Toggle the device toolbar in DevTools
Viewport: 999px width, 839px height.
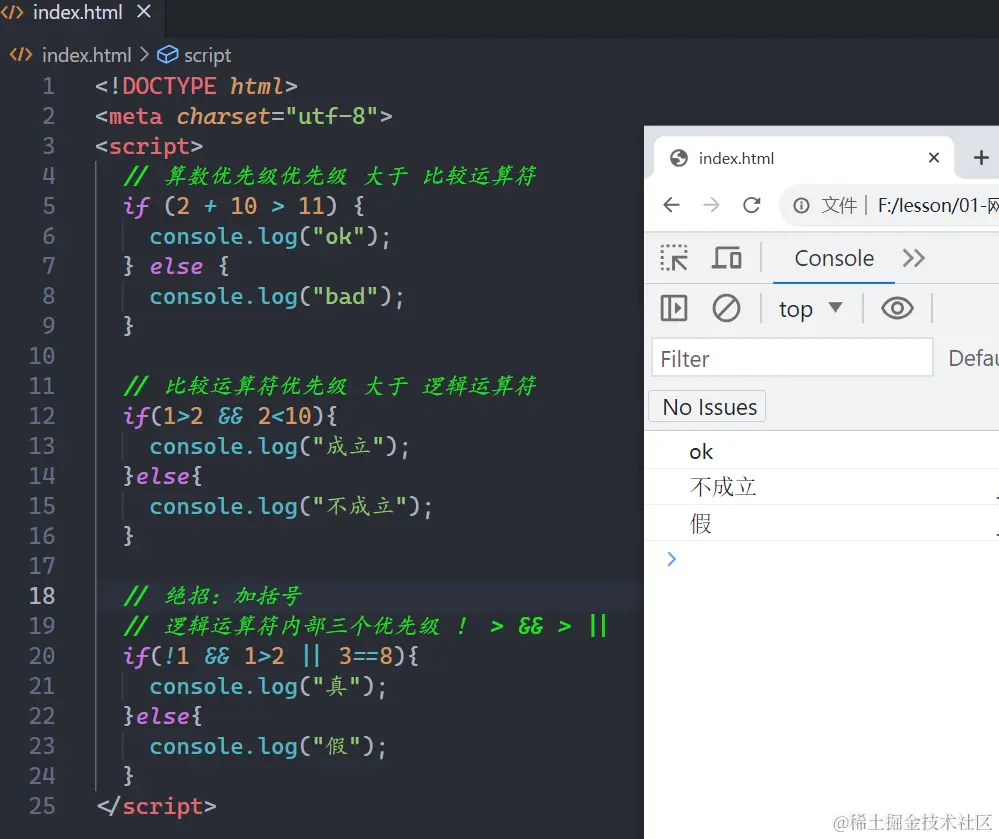click(x=726, y=258)
